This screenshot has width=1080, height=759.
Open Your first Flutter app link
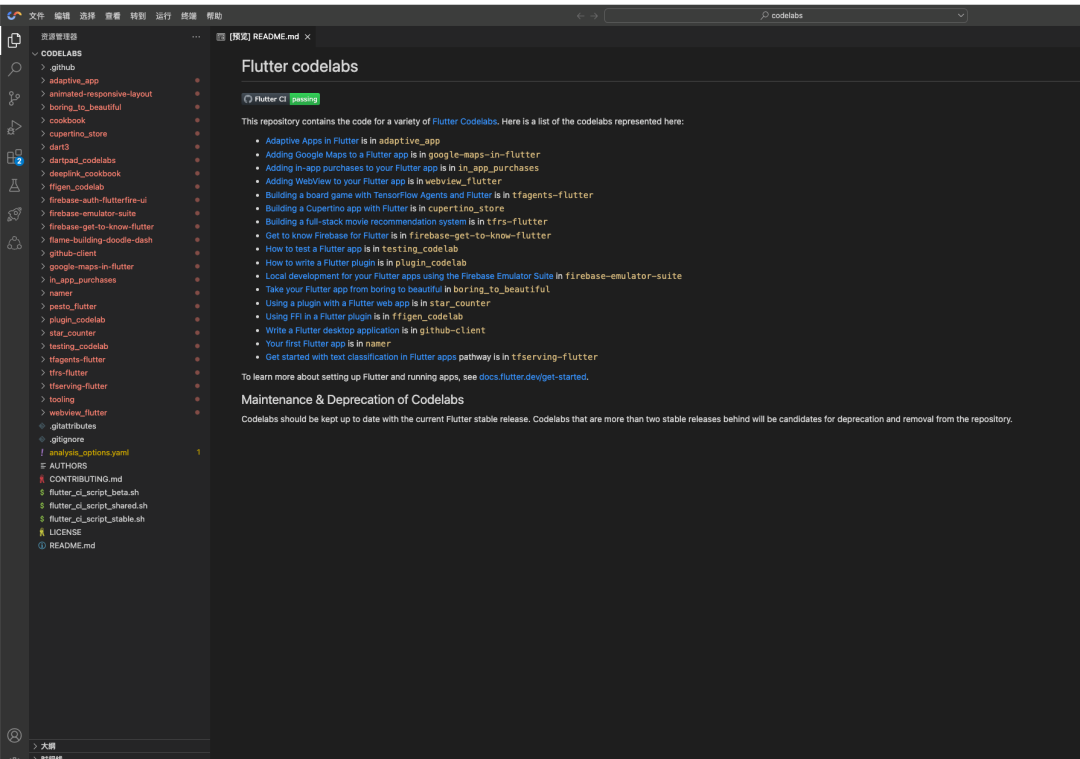[x=305, y=344]
